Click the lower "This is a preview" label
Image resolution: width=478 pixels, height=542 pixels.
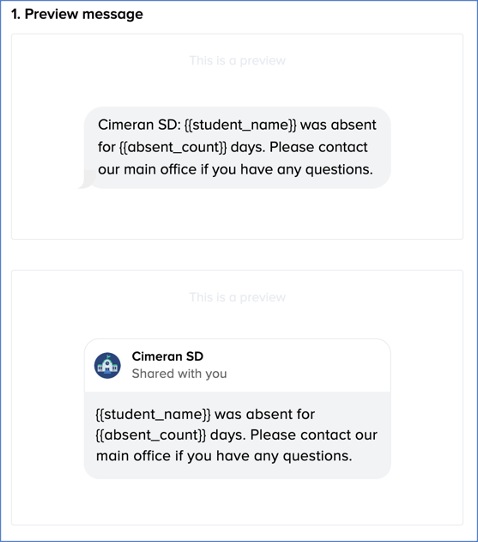click(237, 297)
